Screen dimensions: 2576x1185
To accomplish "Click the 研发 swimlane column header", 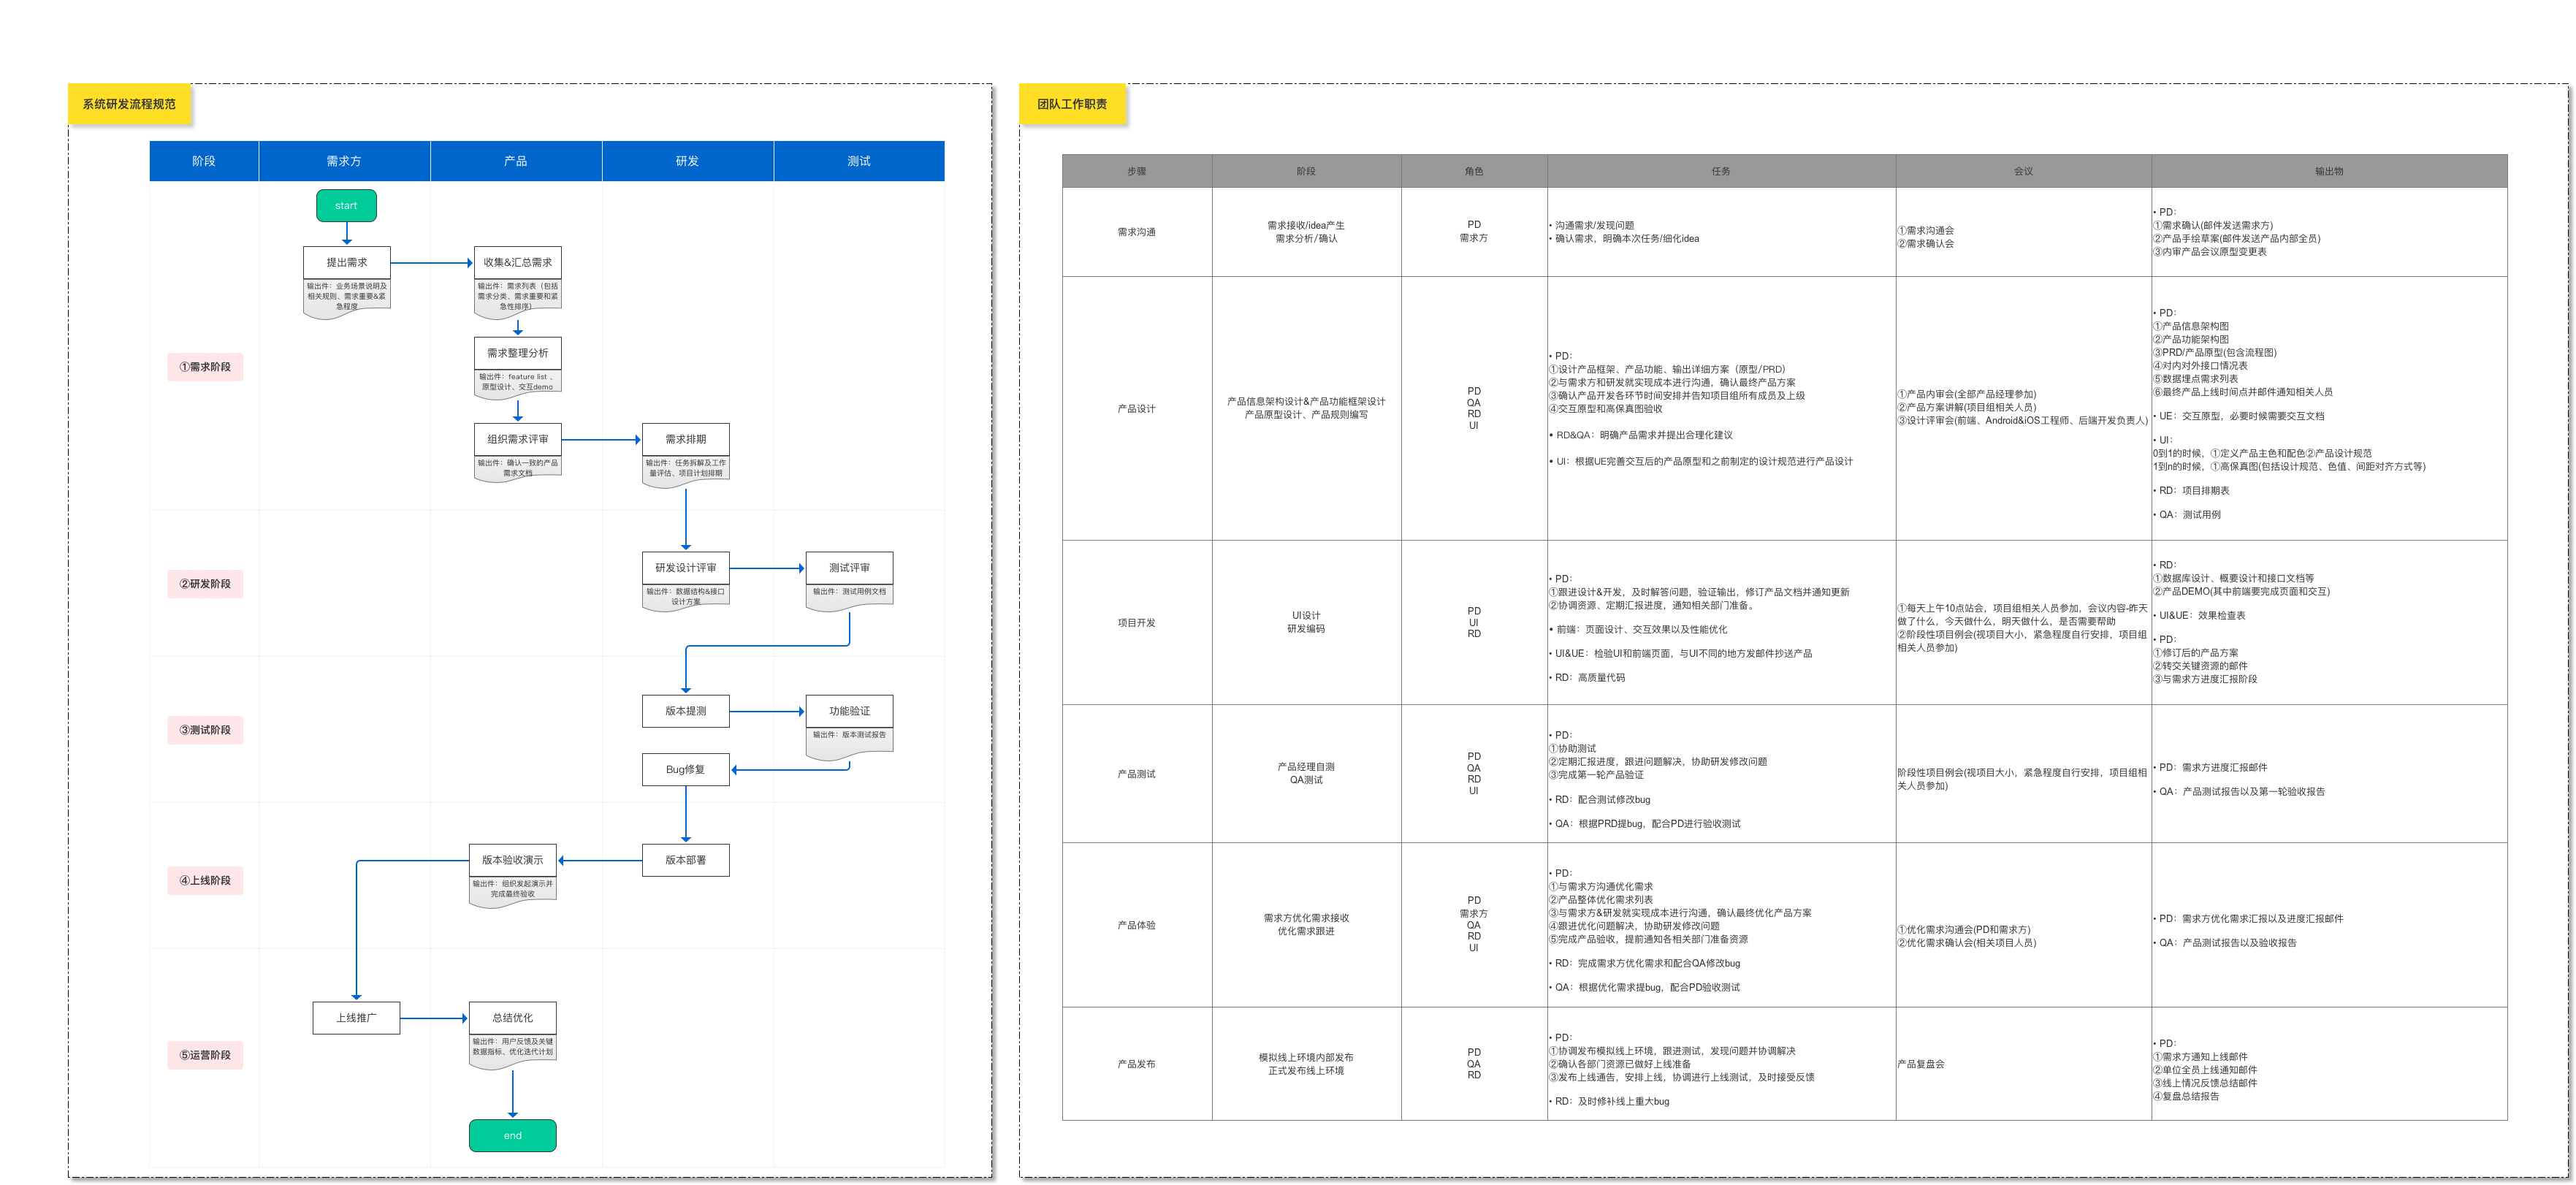I will [x=687, y=161].
